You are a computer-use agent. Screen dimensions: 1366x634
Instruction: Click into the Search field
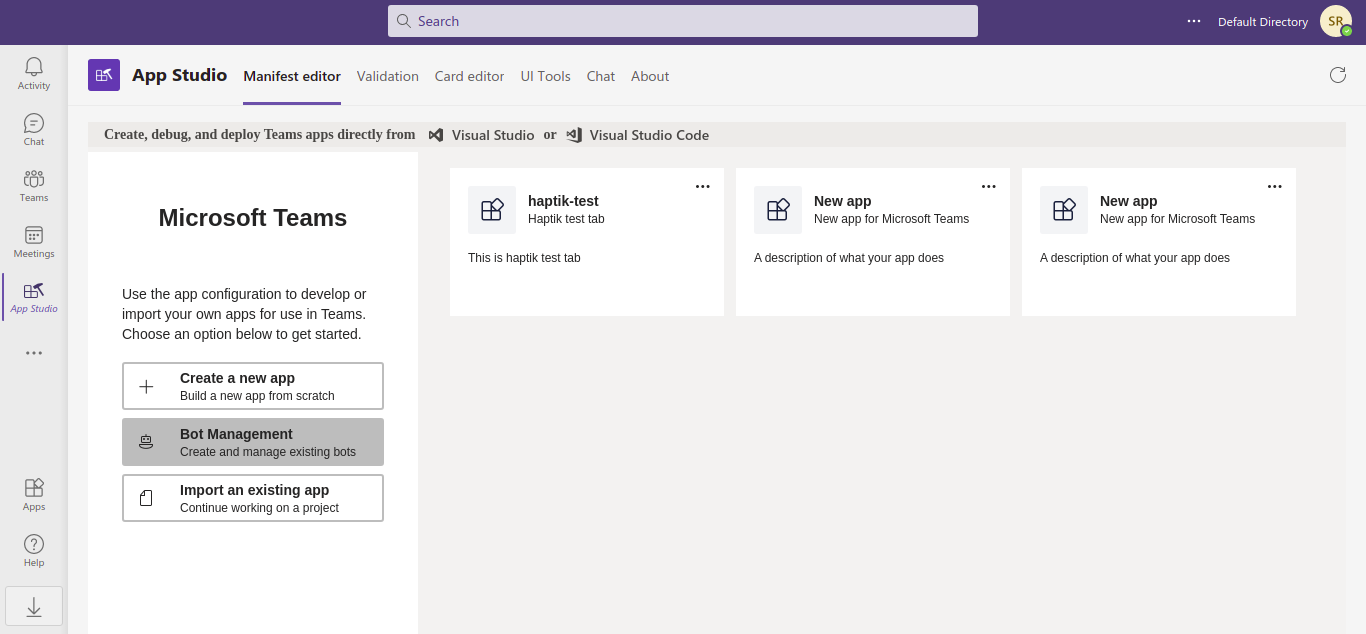683,21
